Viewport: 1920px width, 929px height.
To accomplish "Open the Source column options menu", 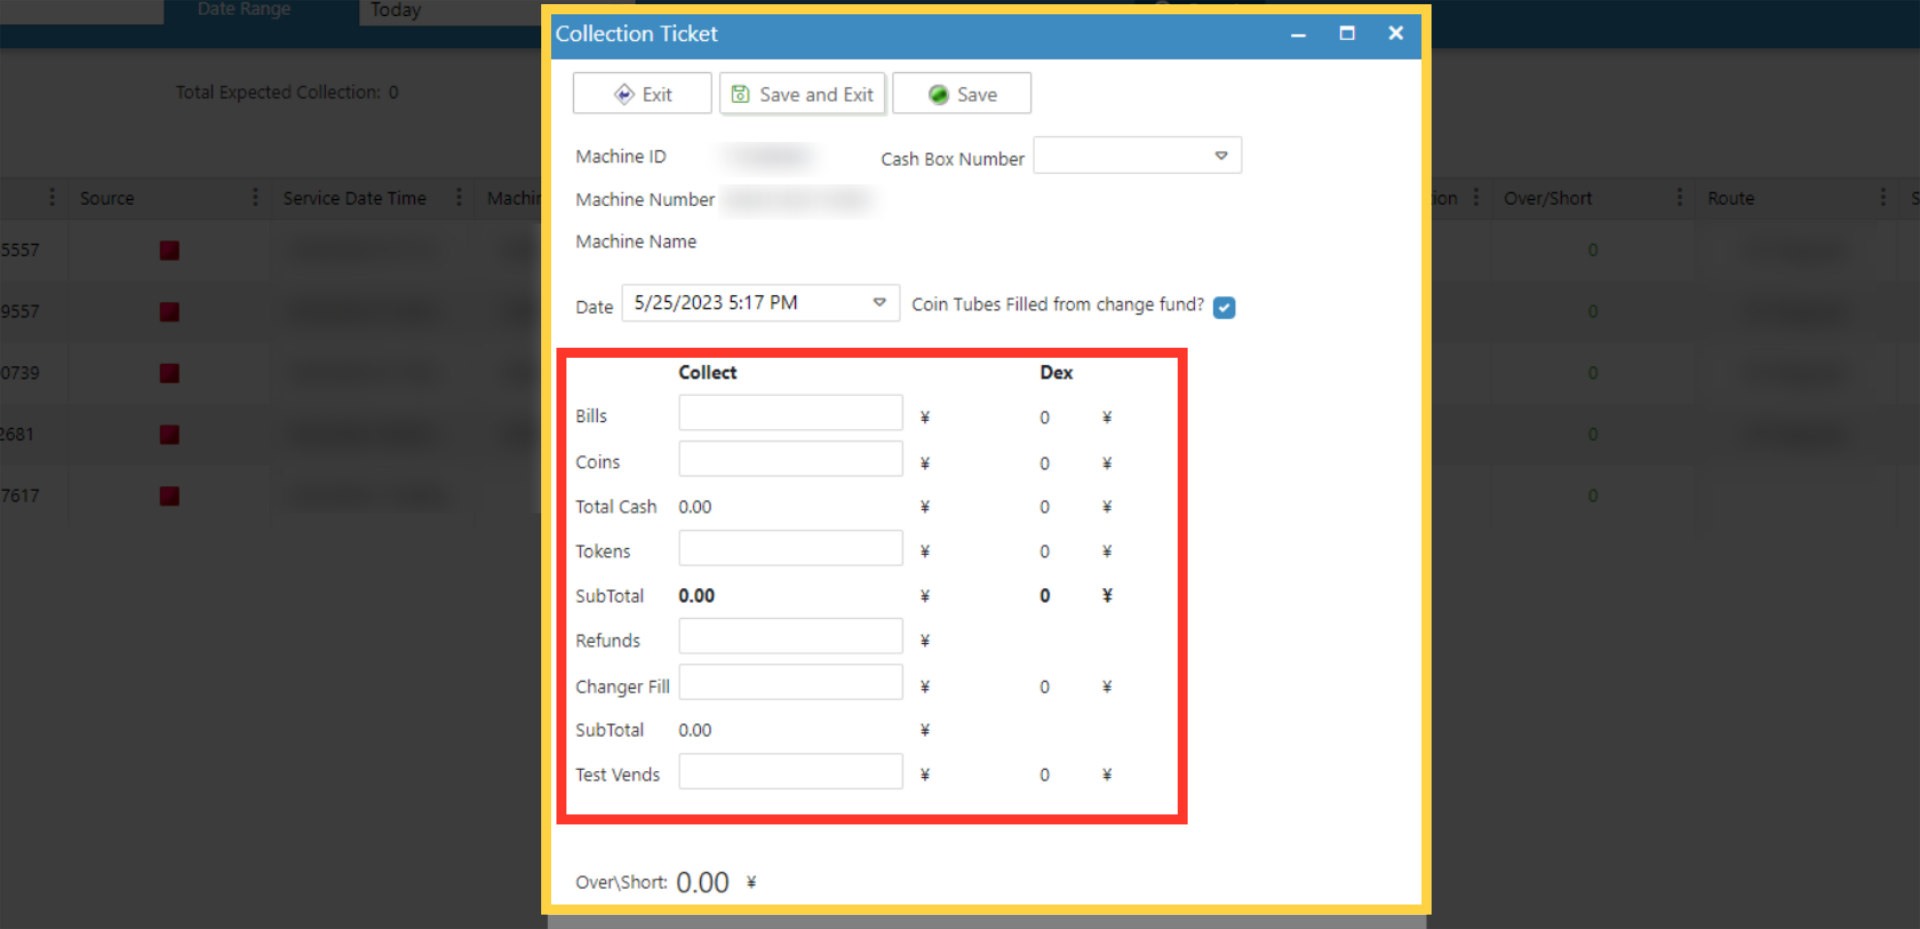I will click(255, 198).
